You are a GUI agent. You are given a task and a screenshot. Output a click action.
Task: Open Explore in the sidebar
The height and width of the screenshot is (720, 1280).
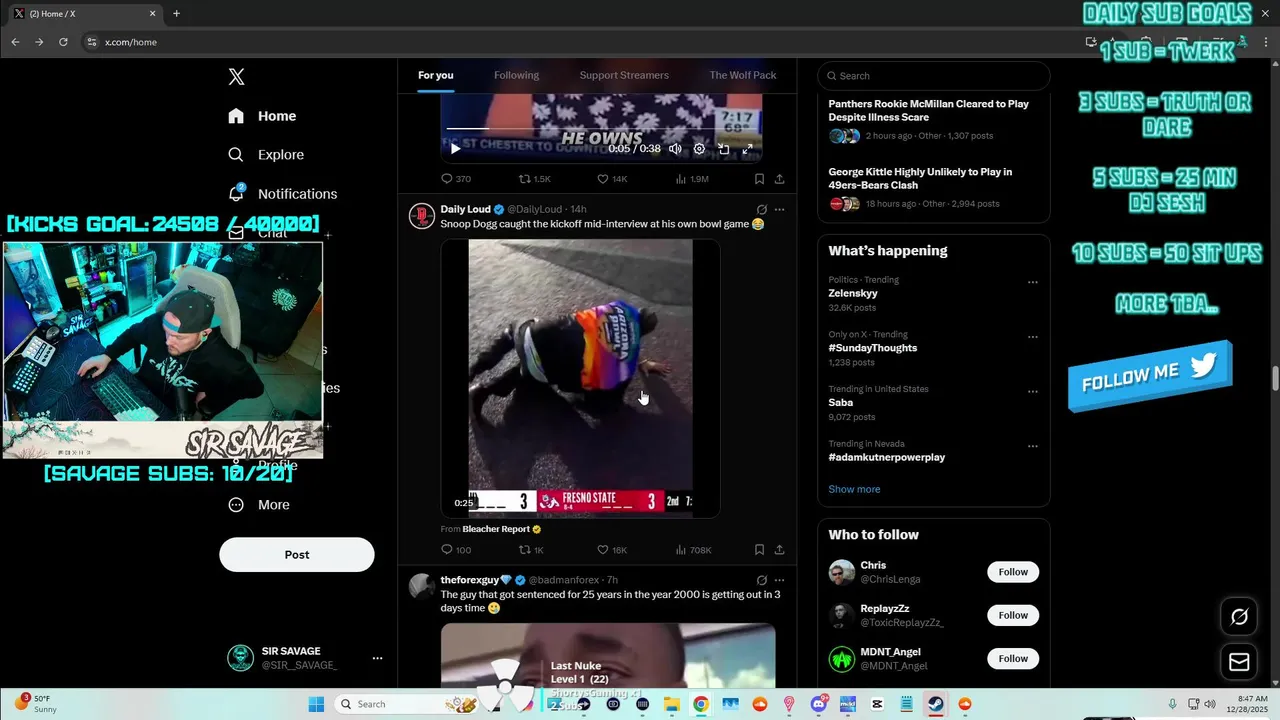click(266, 155)
